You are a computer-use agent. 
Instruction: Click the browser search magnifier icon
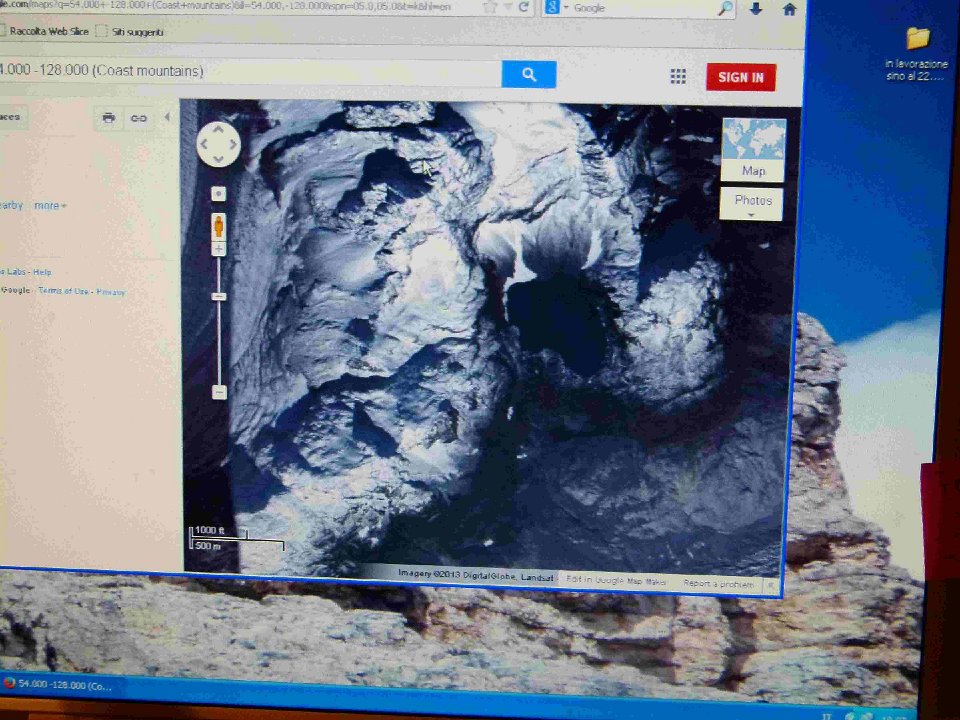click(x=726, y=7)
